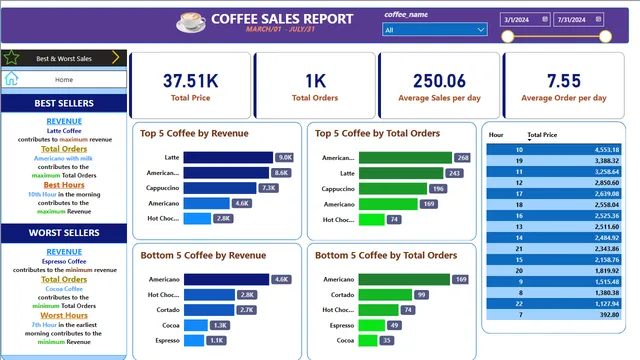
Task: Click the Latte bar in Top 5 by Total Orders
Action: pos(401,173)
